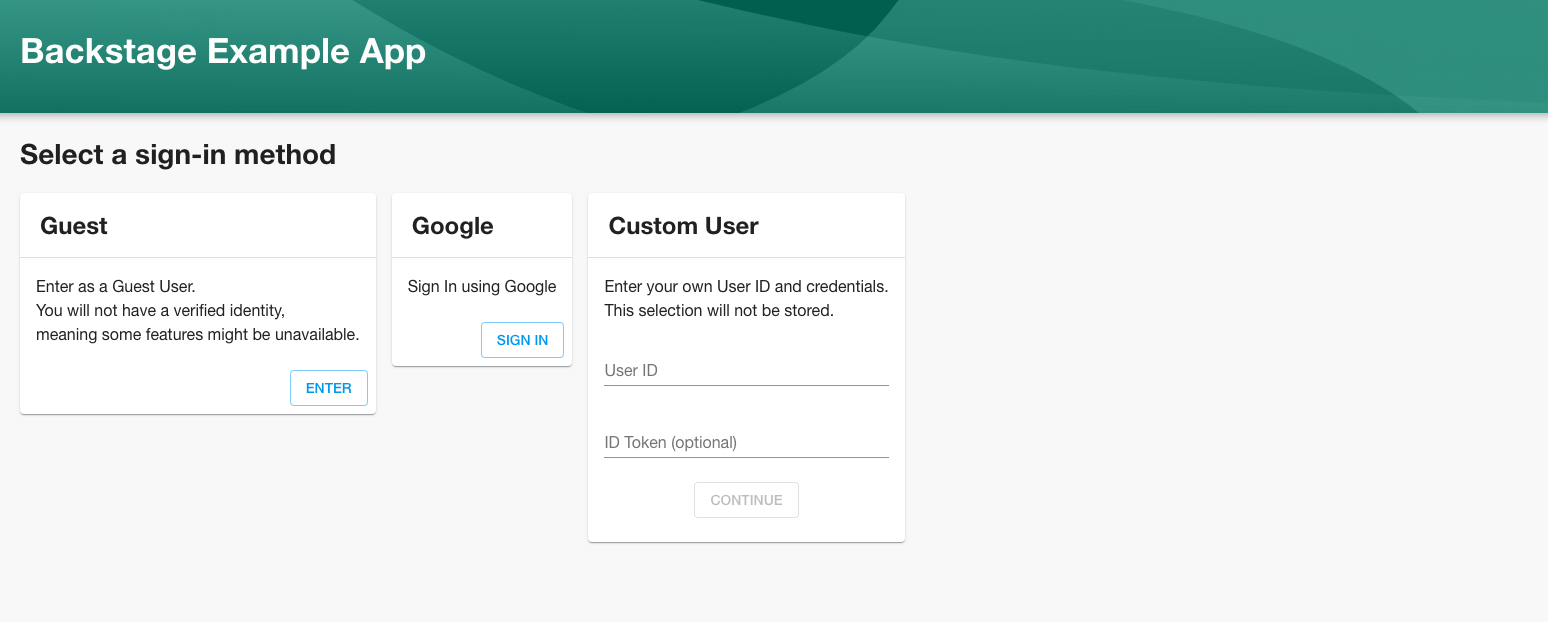The image size is (1548, 622).
Task: Click the "Select a sign-in method" heading
Action: tap(178, 155)
